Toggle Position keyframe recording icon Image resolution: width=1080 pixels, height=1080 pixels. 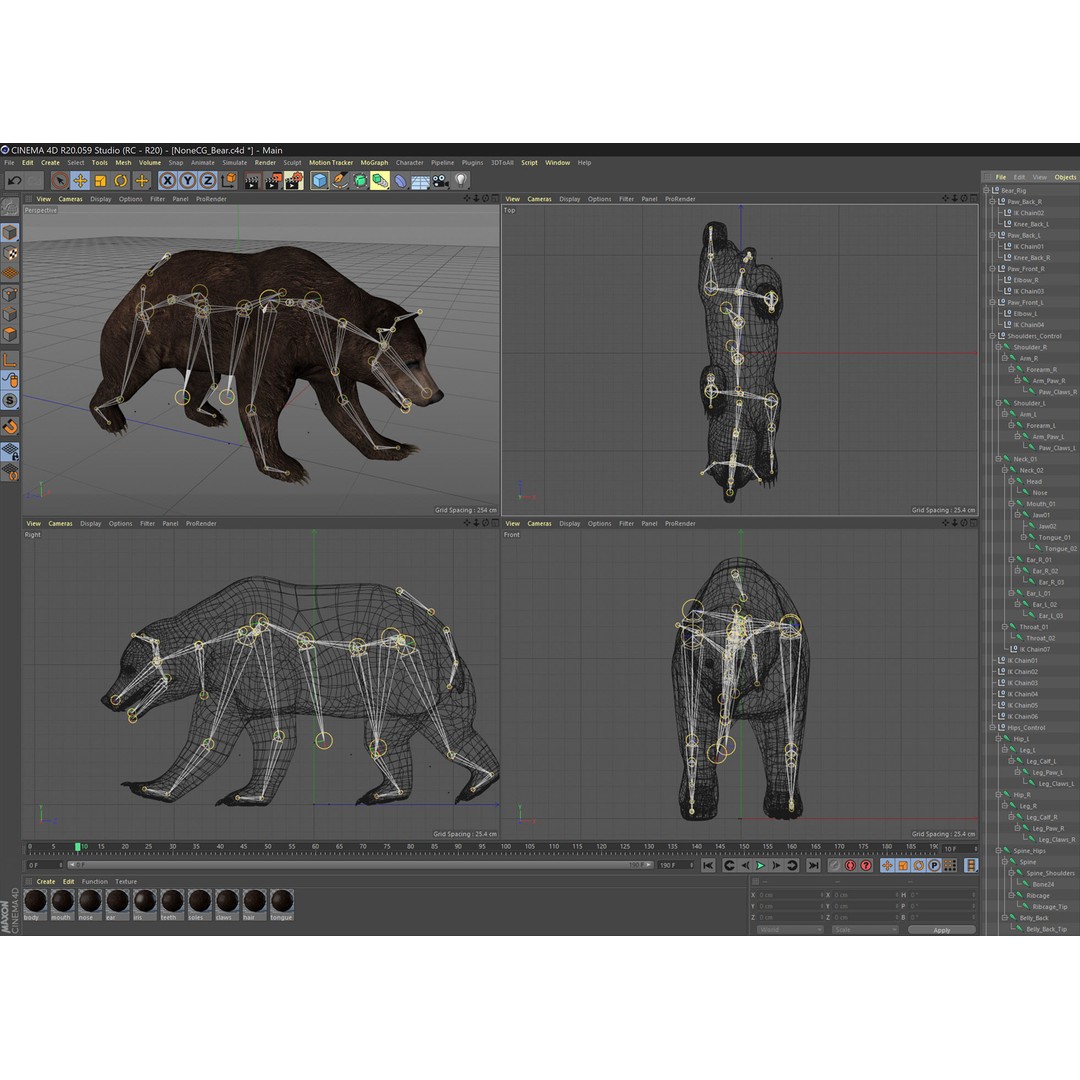tap(887, 865)
